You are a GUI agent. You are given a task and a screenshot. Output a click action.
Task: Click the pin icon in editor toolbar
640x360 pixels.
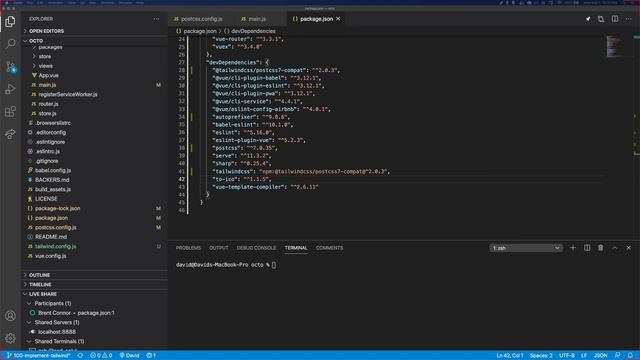coord(588,19)
